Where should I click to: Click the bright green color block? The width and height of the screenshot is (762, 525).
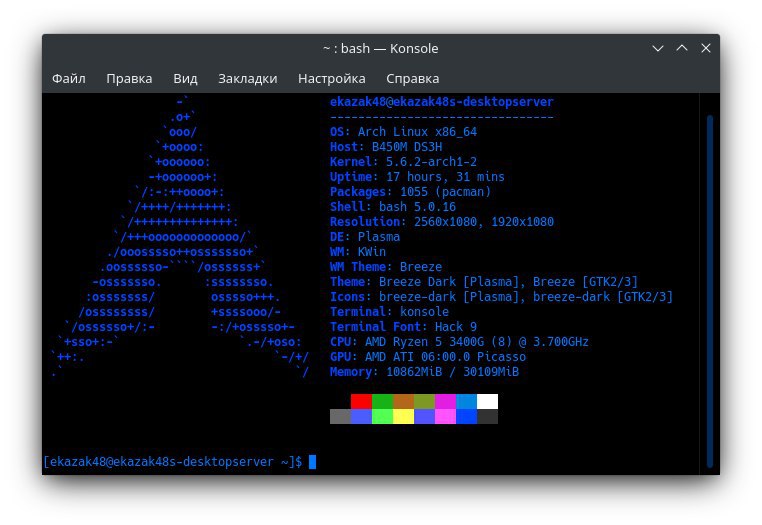point(382,416)
